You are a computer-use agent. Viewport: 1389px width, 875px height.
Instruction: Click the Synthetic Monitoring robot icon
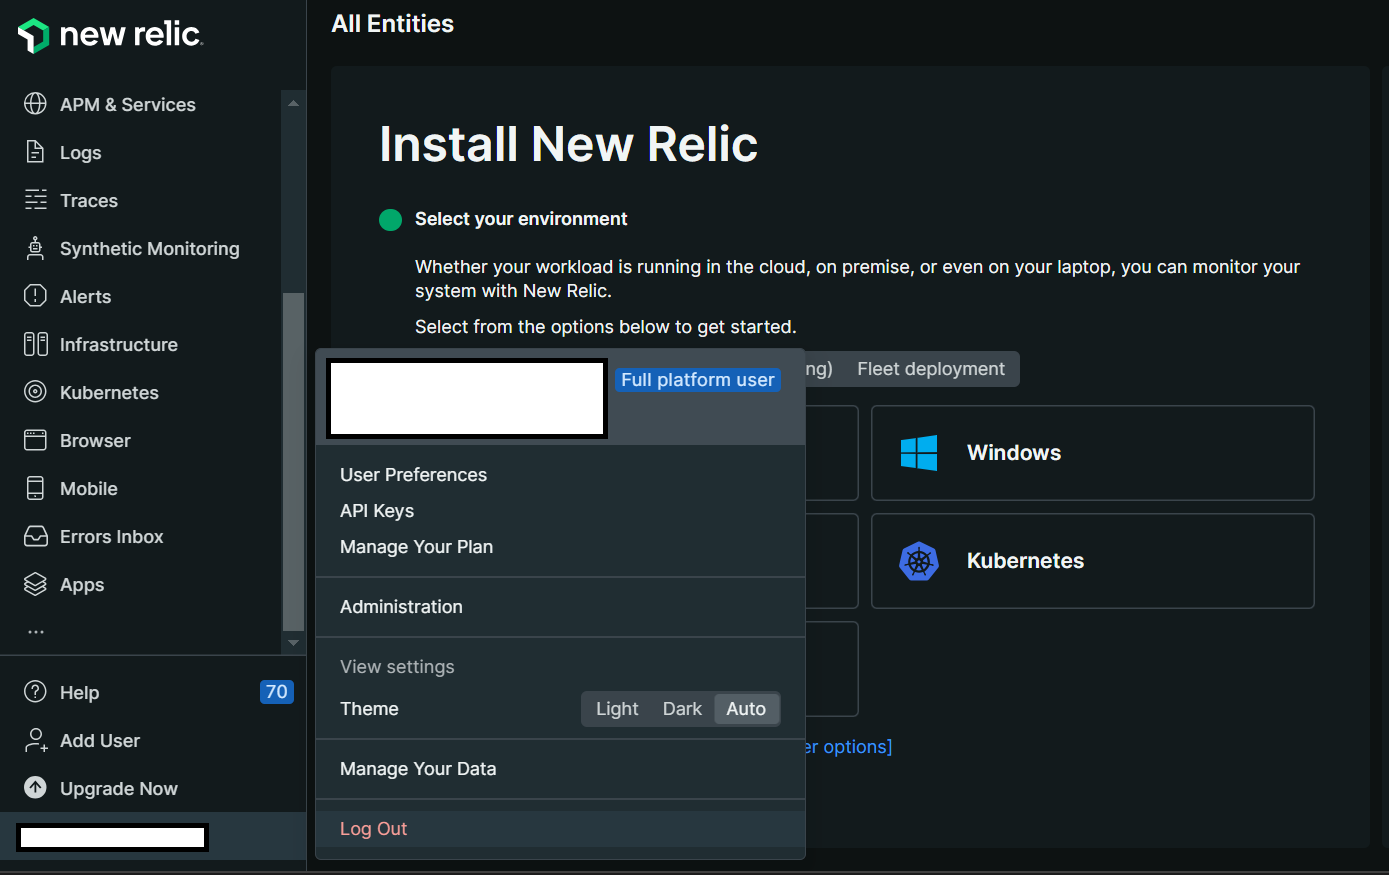point(35,248)
